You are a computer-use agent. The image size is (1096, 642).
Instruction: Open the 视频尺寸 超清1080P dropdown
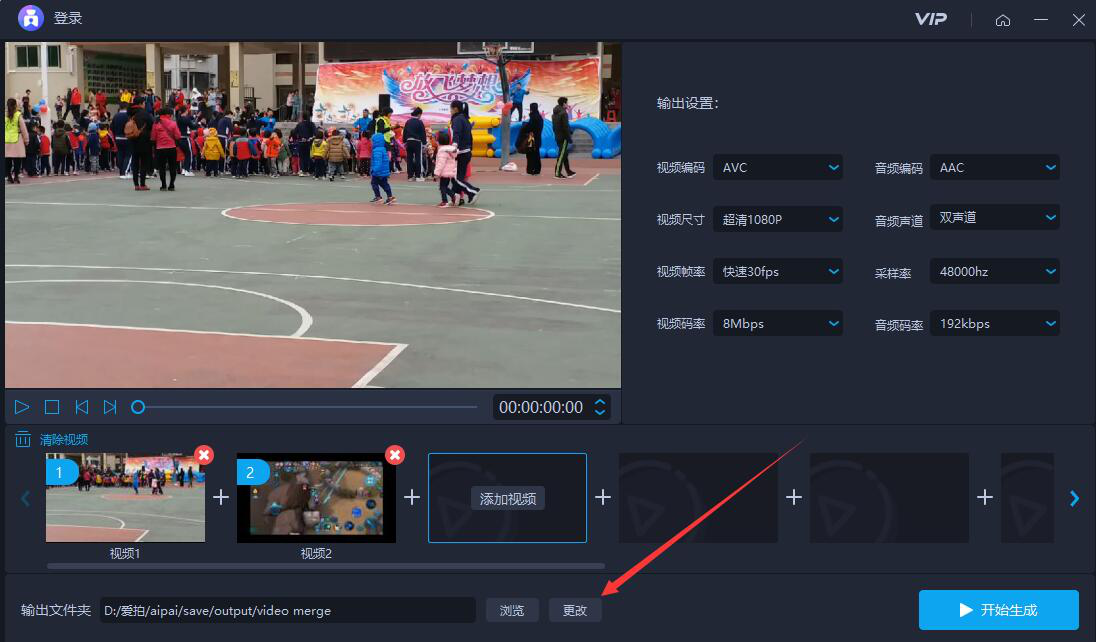point(777,220)
